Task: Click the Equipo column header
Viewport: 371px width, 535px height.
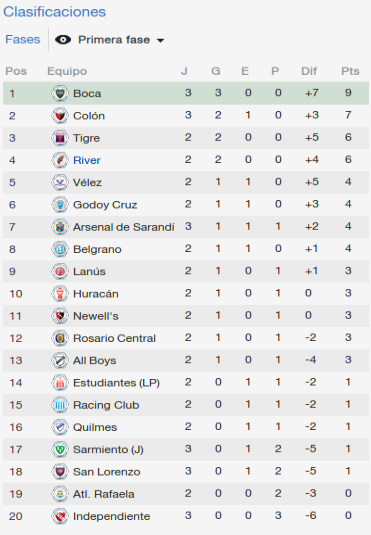Action: (x=67, y=71)
